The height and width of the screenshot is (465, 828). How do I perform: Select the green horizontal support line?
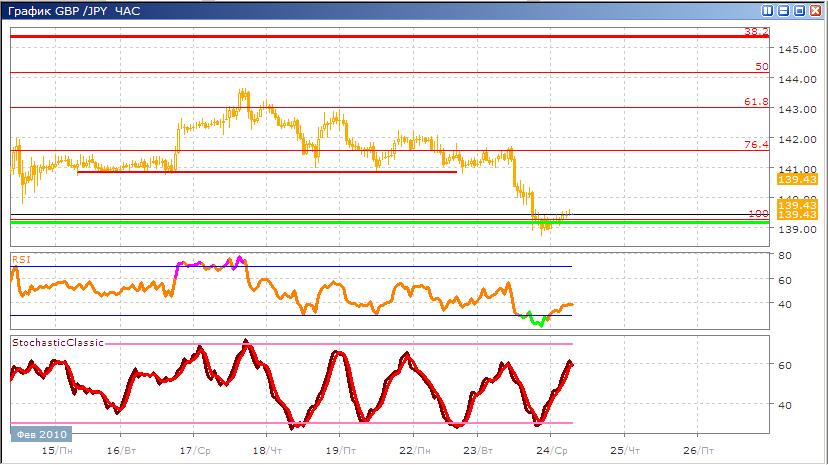(x=300, y=222)
